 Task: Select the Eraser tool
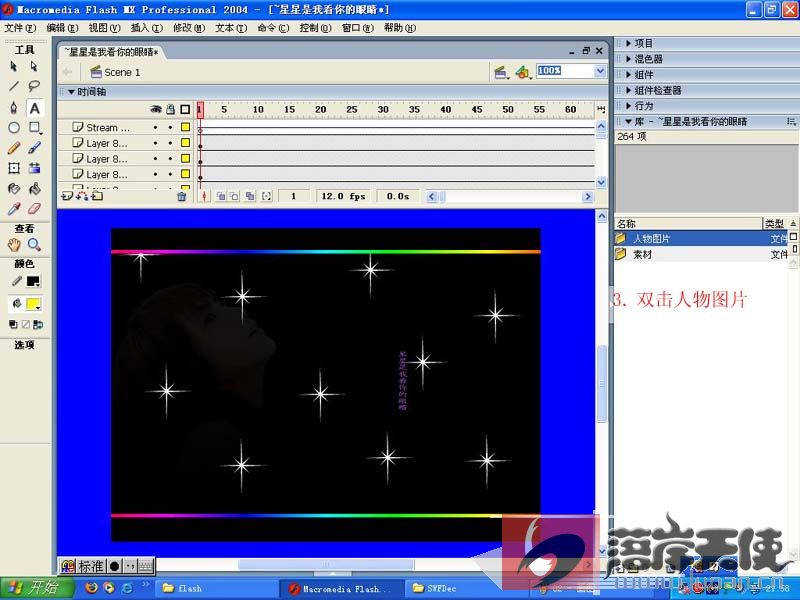click(x=34, y=209)
